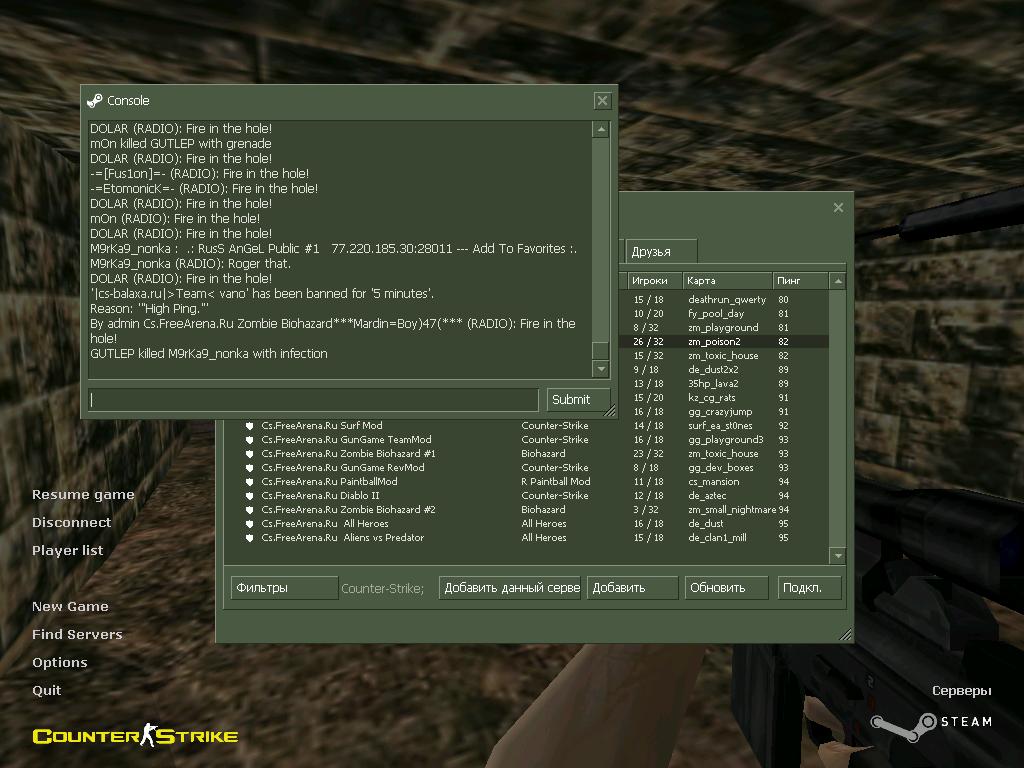
Task: Select the de_dust2x2 map row
Action: (724, 370)
